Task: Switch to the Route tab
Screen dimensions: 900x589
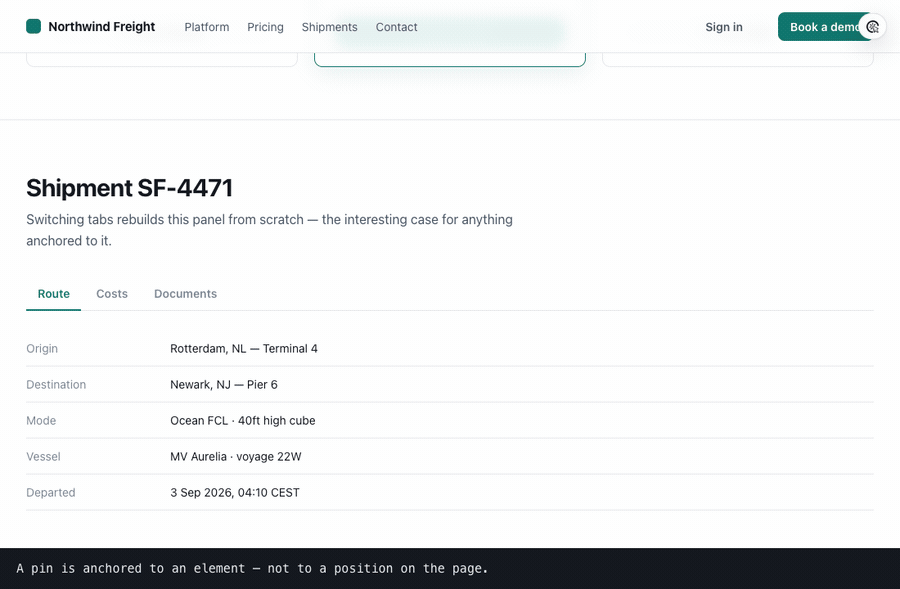Action: (x=53, y=294)
